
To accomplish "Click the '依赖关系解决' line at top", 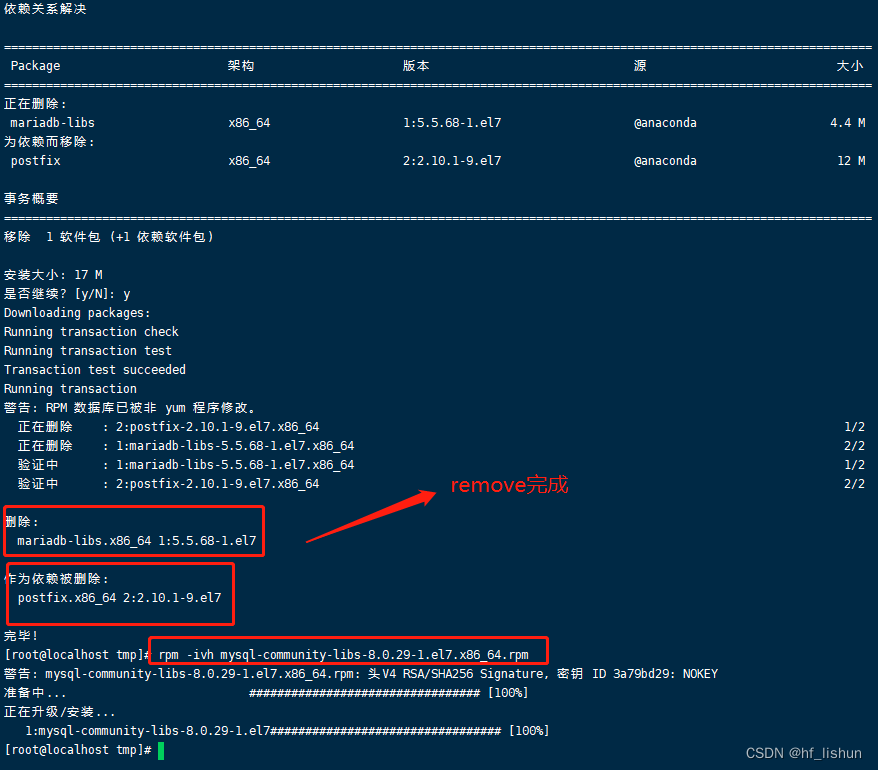I will pyautogui.click(x=45, y=9).
